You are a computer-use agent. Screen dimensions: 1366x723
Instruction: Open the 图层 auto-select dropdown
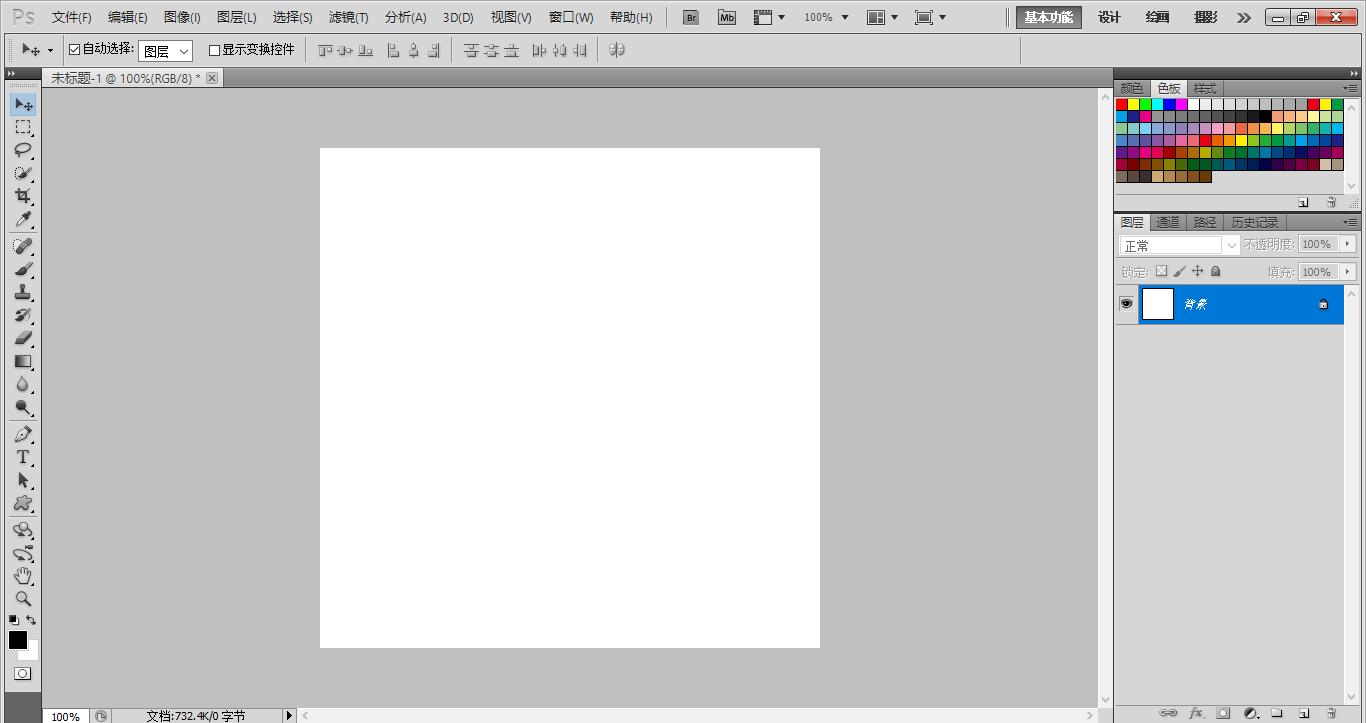[165, 51]
